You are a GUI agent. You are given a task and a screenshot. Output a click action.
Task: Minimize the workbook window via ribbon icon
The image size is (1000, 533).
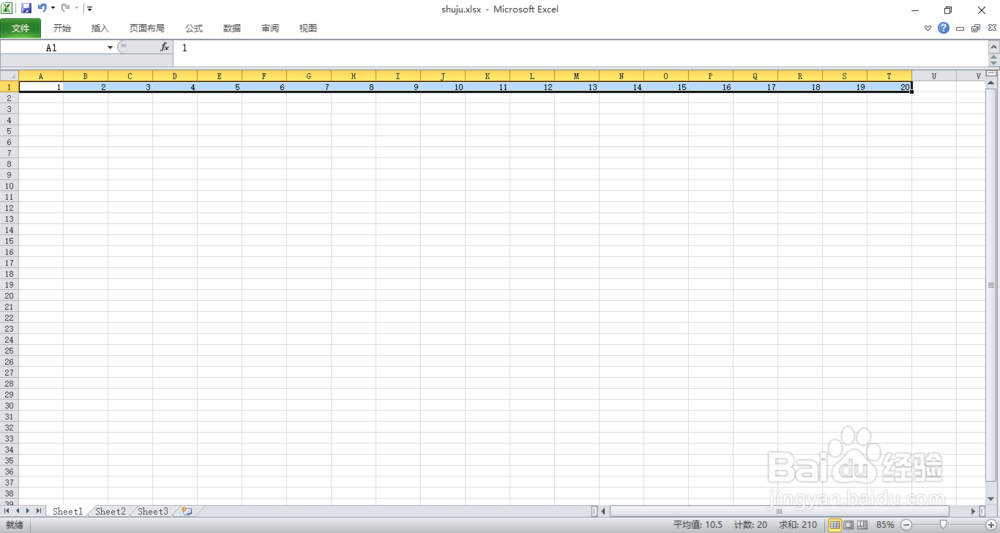(960, 29)
